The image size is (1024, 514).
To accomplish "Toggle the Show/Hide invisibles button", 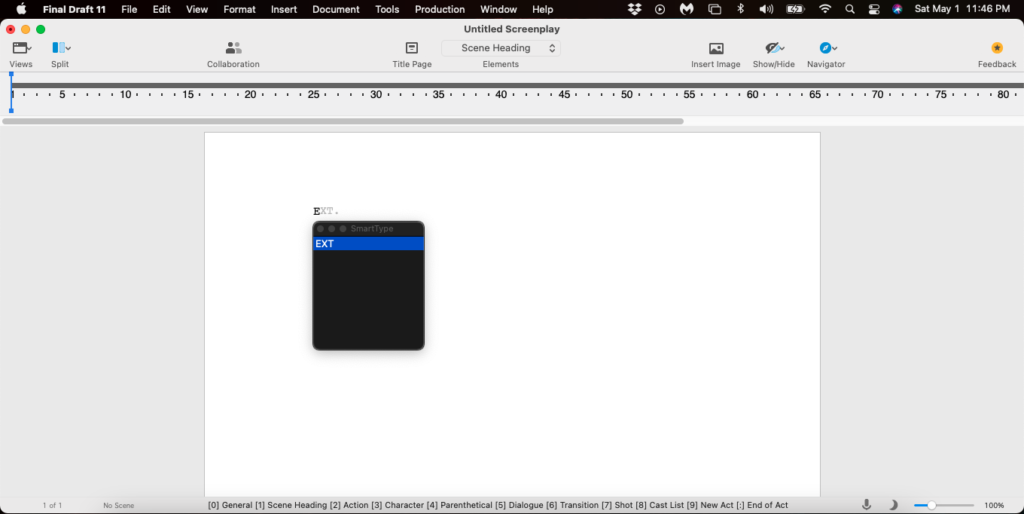I will click(x=772, y=48).
